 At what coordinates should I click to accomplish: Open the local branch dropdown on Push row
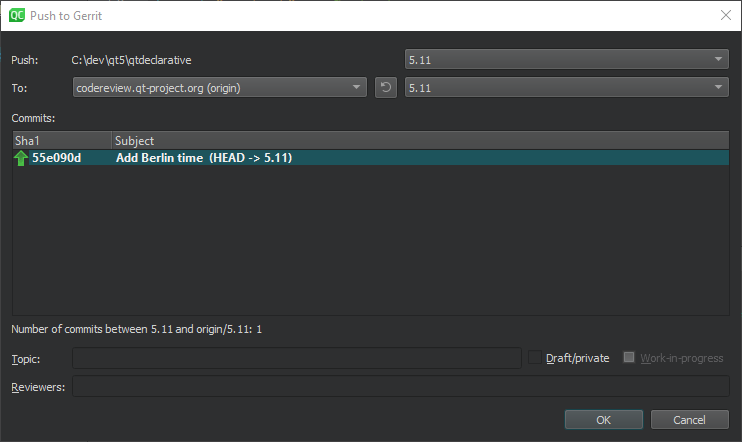(x=567, y=60)
